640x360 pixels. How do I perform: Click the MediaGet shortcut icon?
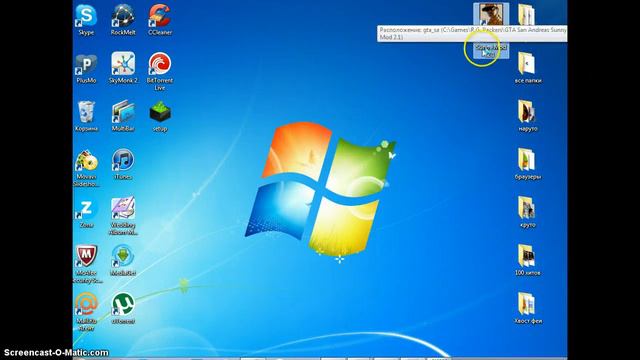pyautogui.click(x=123, y=256)
